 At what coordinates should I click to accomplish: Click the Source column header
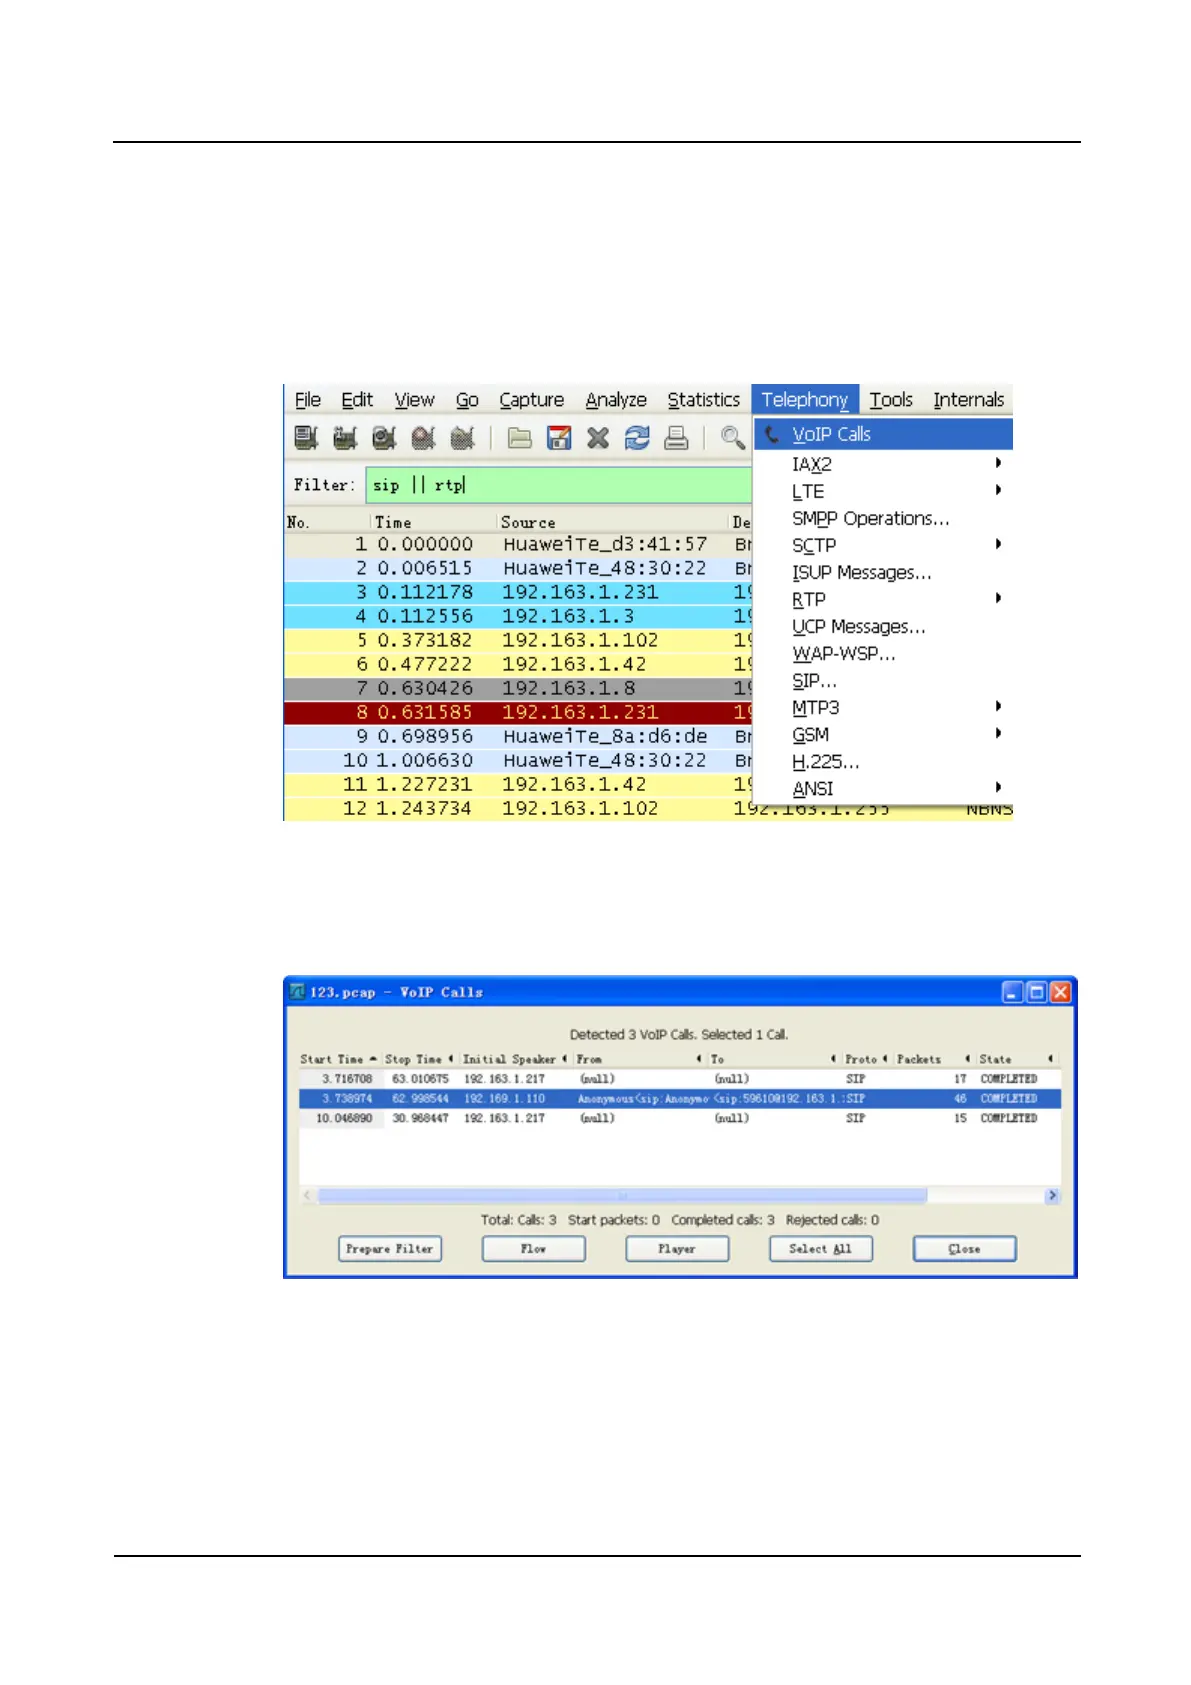pyautogui.click(x=612, y=522)
